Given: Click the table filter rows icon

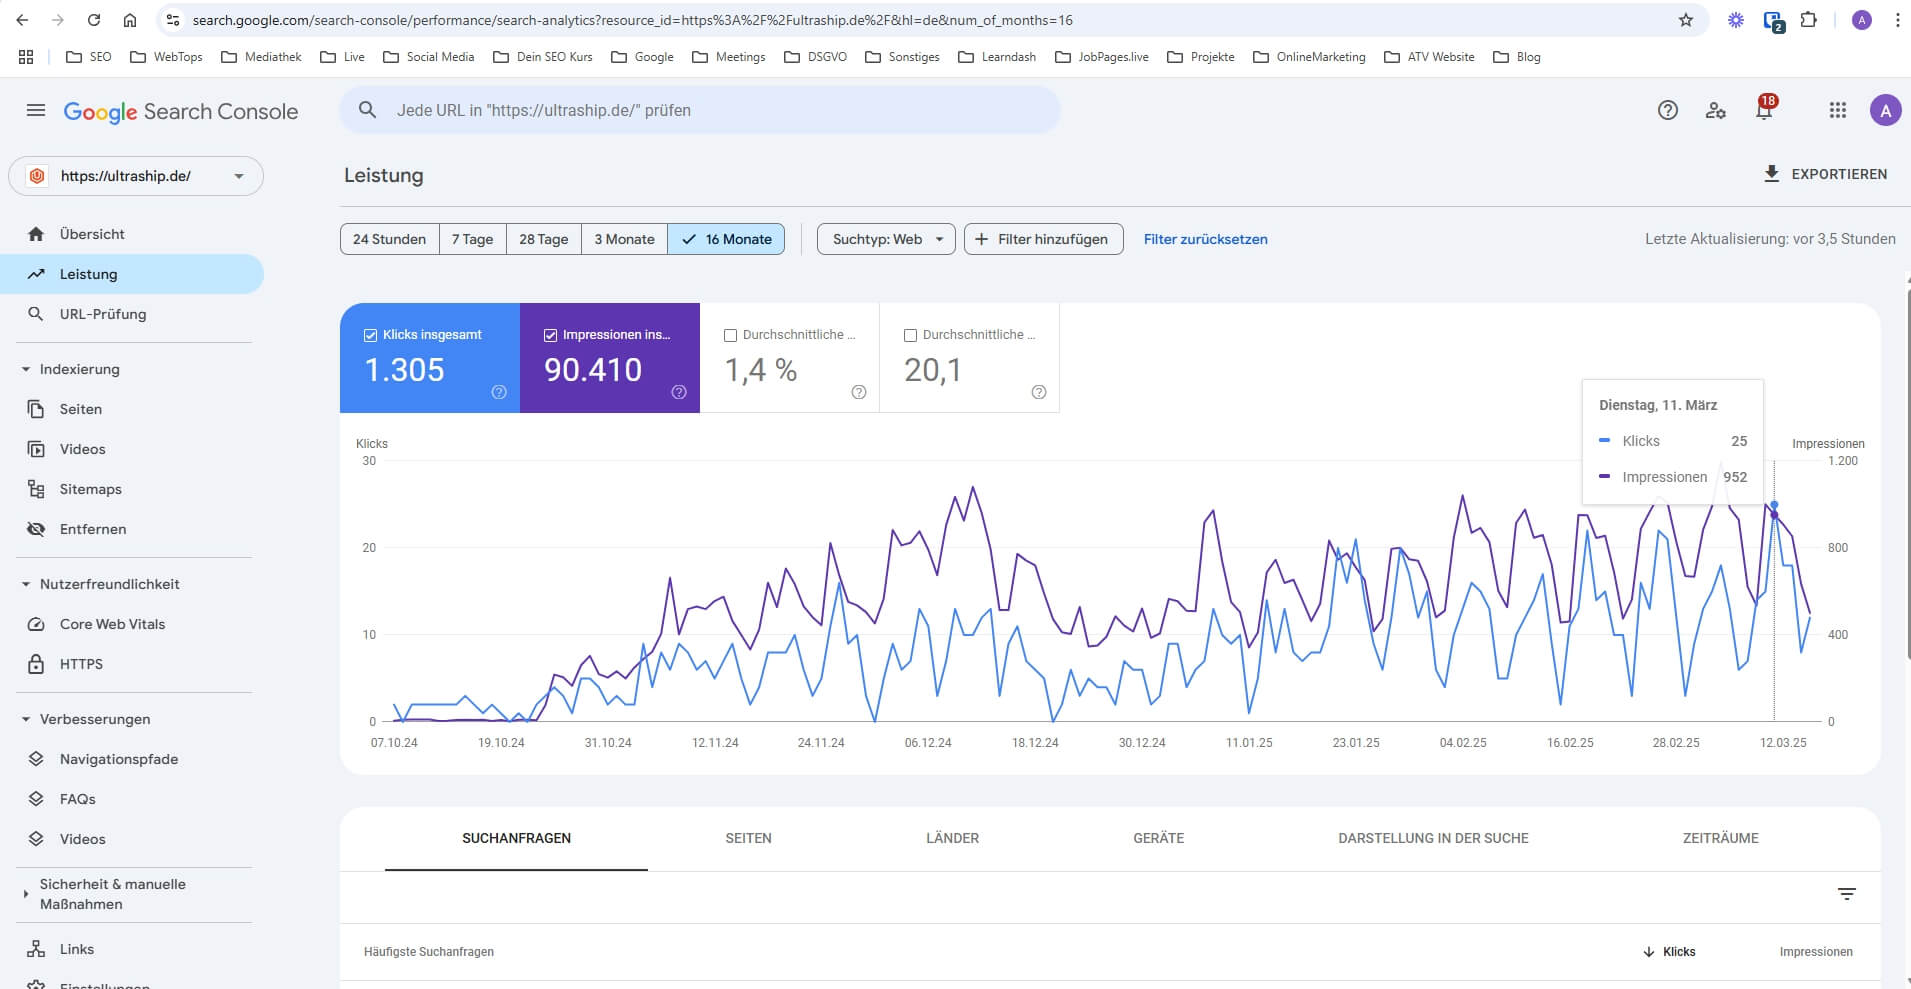Looking at the screenshot, I should pyautogui.click(x=1846, y=894).
